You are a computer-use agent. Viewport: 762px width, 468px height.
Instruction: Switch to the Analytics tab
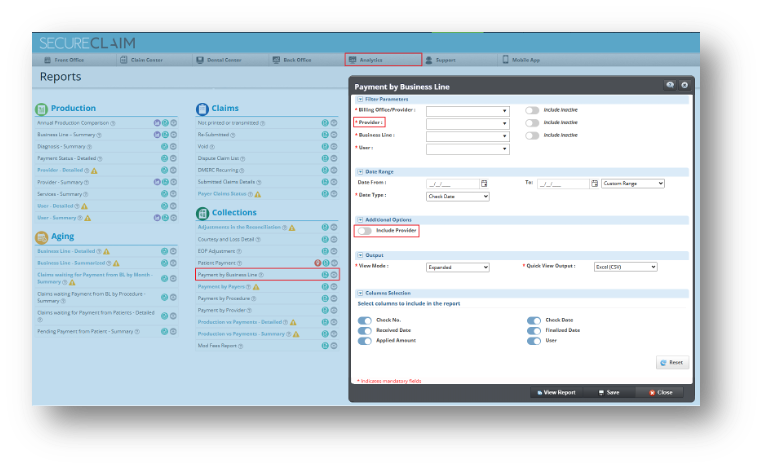[x=383, y=60]
